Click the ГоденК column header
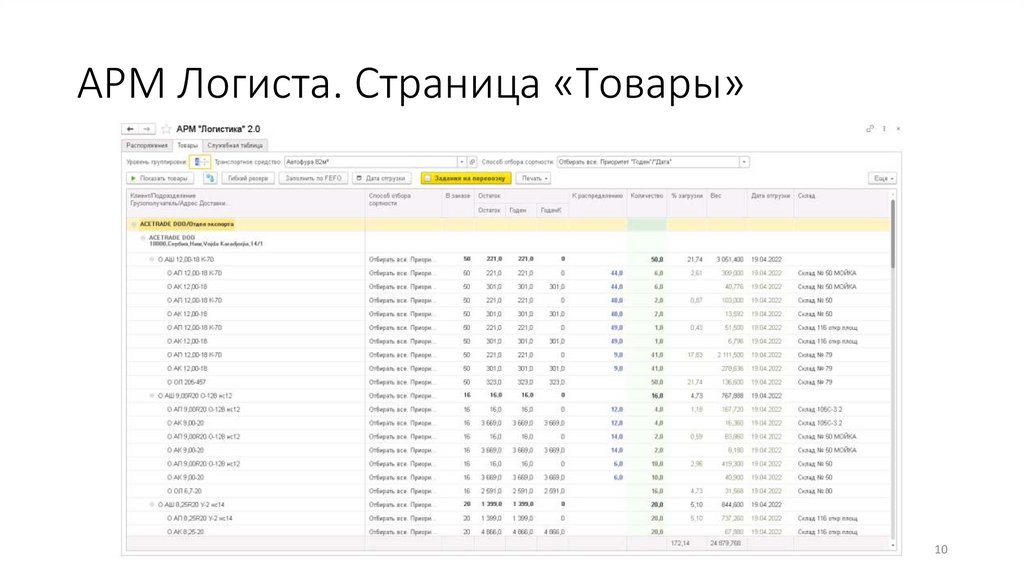This screenshot has width=1024, height=574. coord(551,210)
